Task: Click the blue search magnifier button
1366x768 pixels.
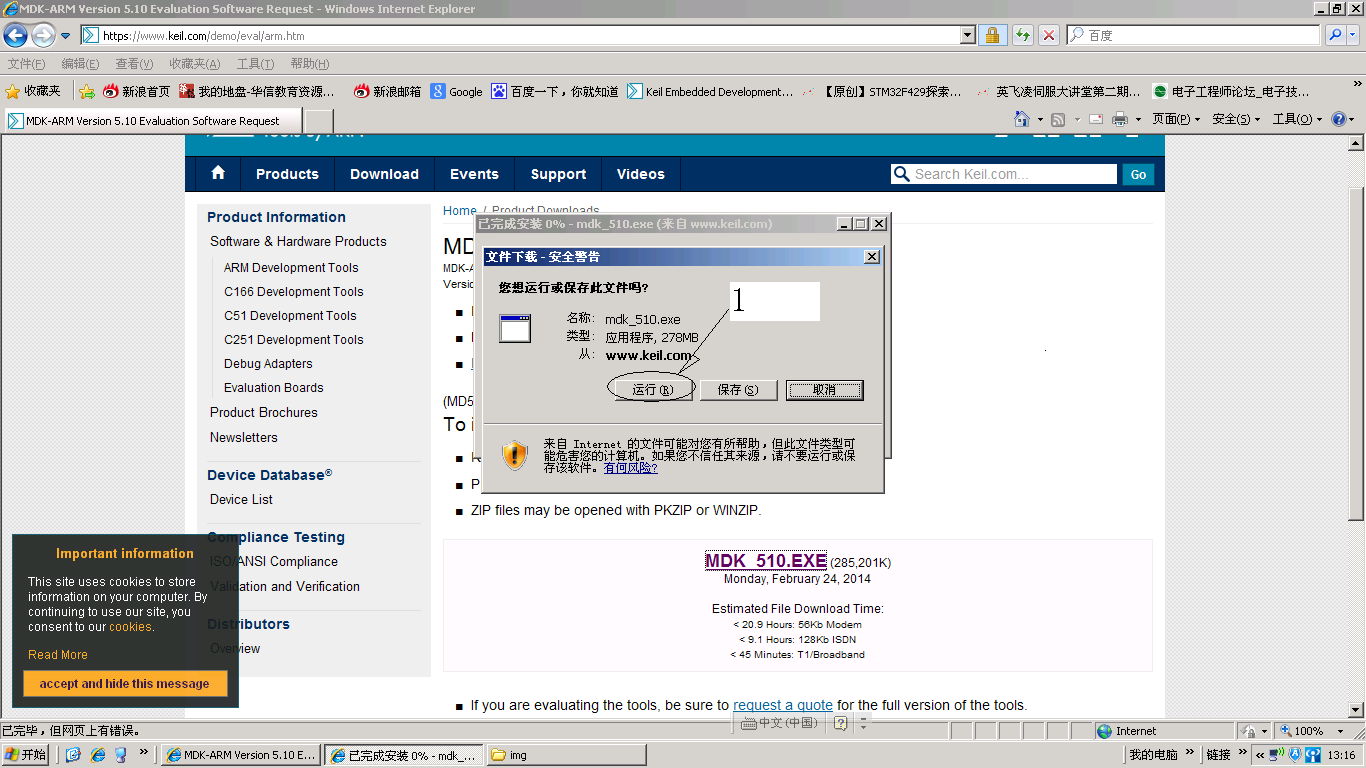Action: pos(1335,35)
